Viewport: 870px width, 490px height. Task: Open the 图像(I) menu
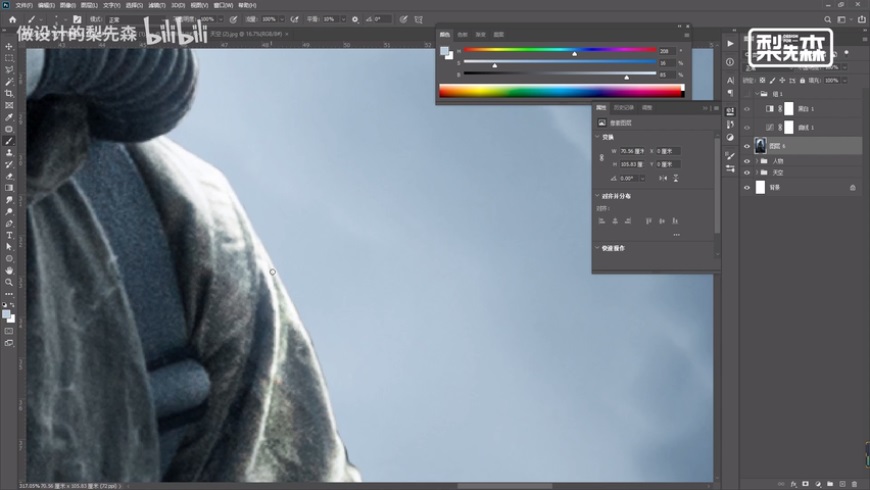(x=67, y=5)
